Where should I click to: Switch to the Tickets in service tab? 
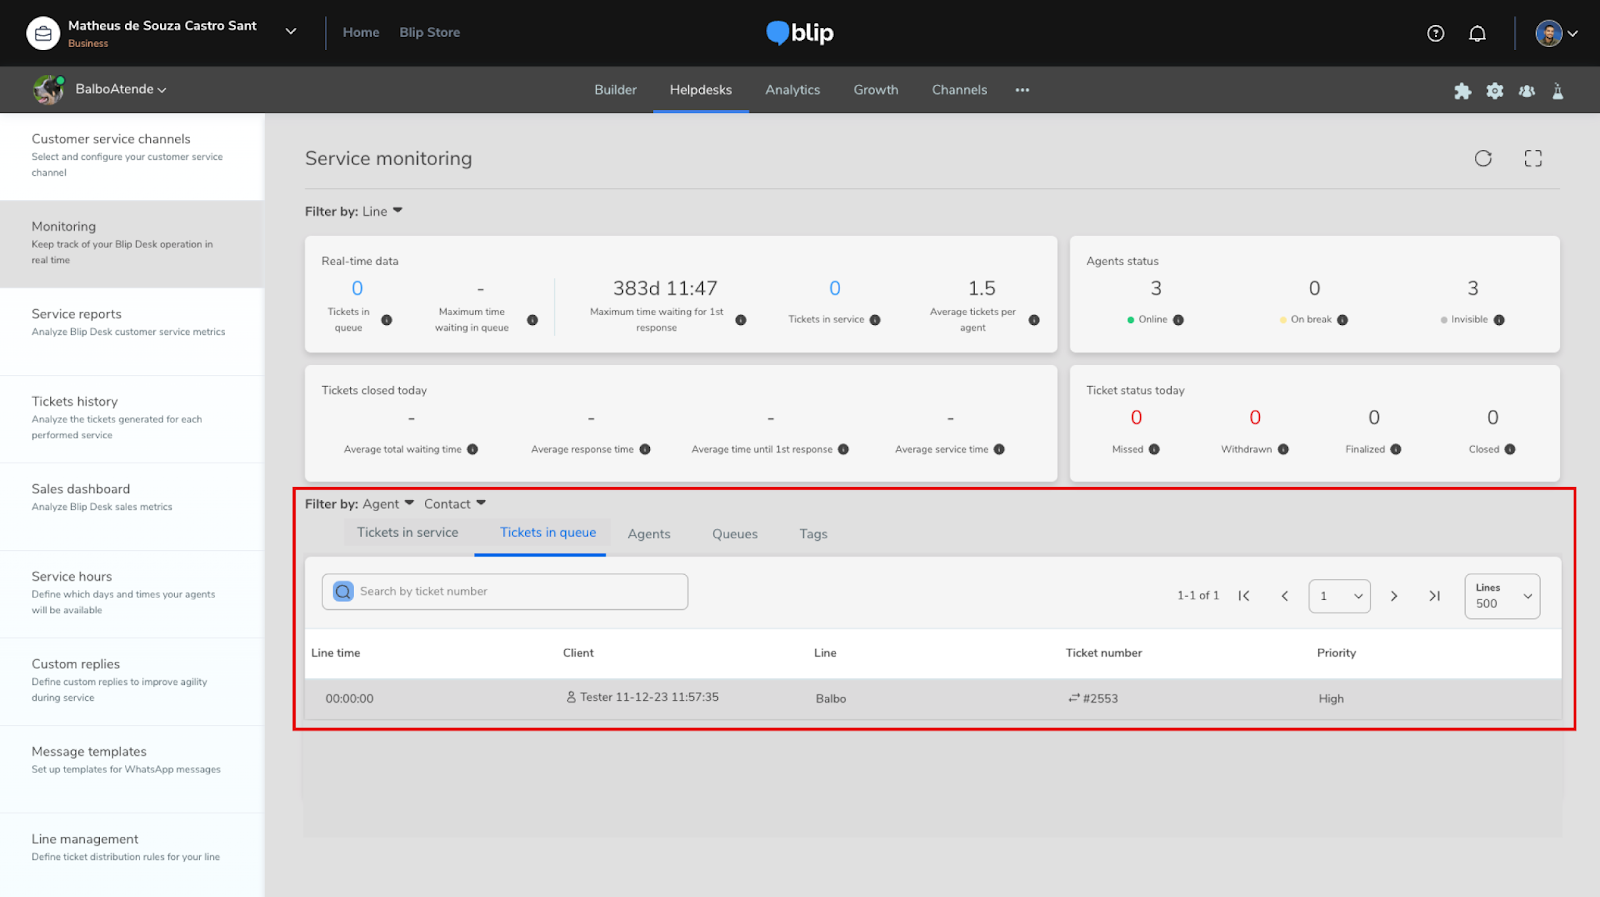[x=408, y=533]
